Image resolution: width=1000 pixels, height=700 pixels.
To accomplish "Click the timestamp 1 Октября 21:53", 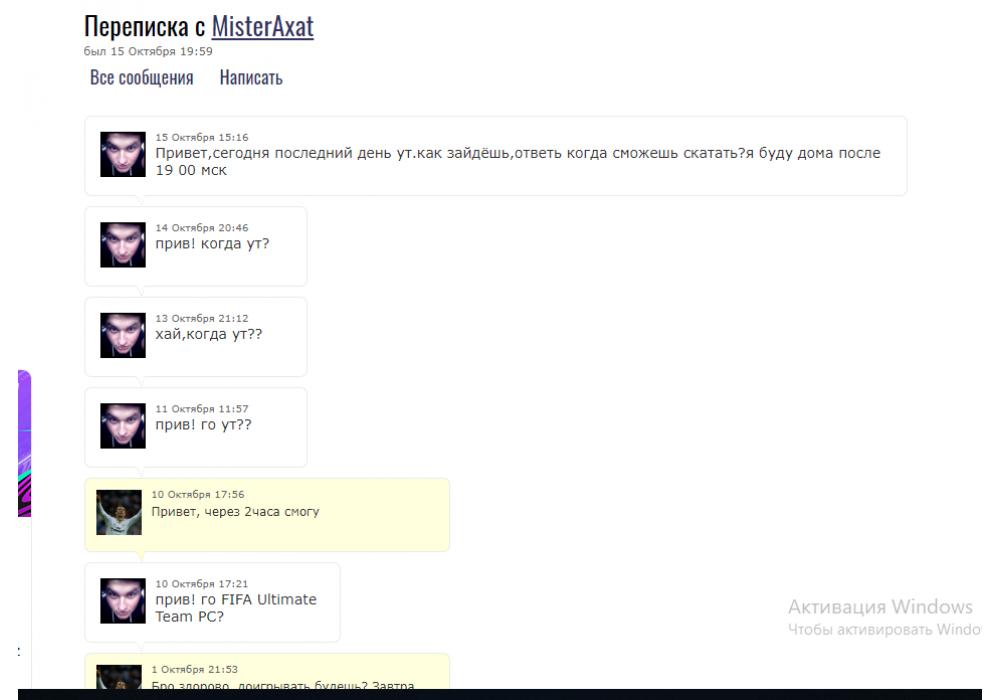I will (x=195, y=669).
